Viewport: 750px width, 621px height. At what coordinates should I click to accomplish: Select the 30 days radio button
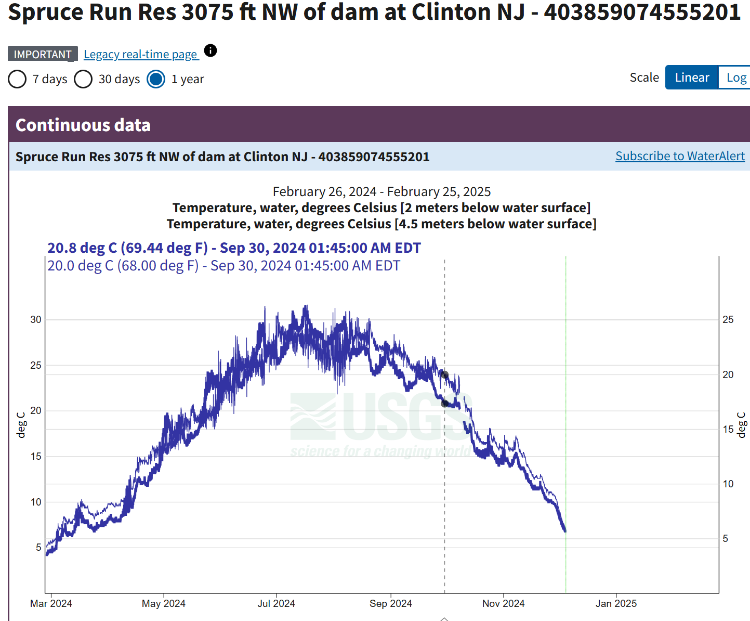pyautogui.click(x=83, y=79)
